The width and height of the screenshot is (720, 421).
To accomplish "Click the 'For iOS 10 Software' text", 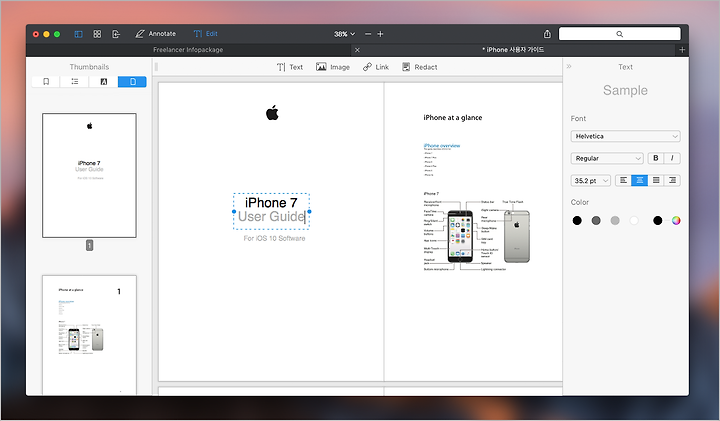I will point(274,238).
